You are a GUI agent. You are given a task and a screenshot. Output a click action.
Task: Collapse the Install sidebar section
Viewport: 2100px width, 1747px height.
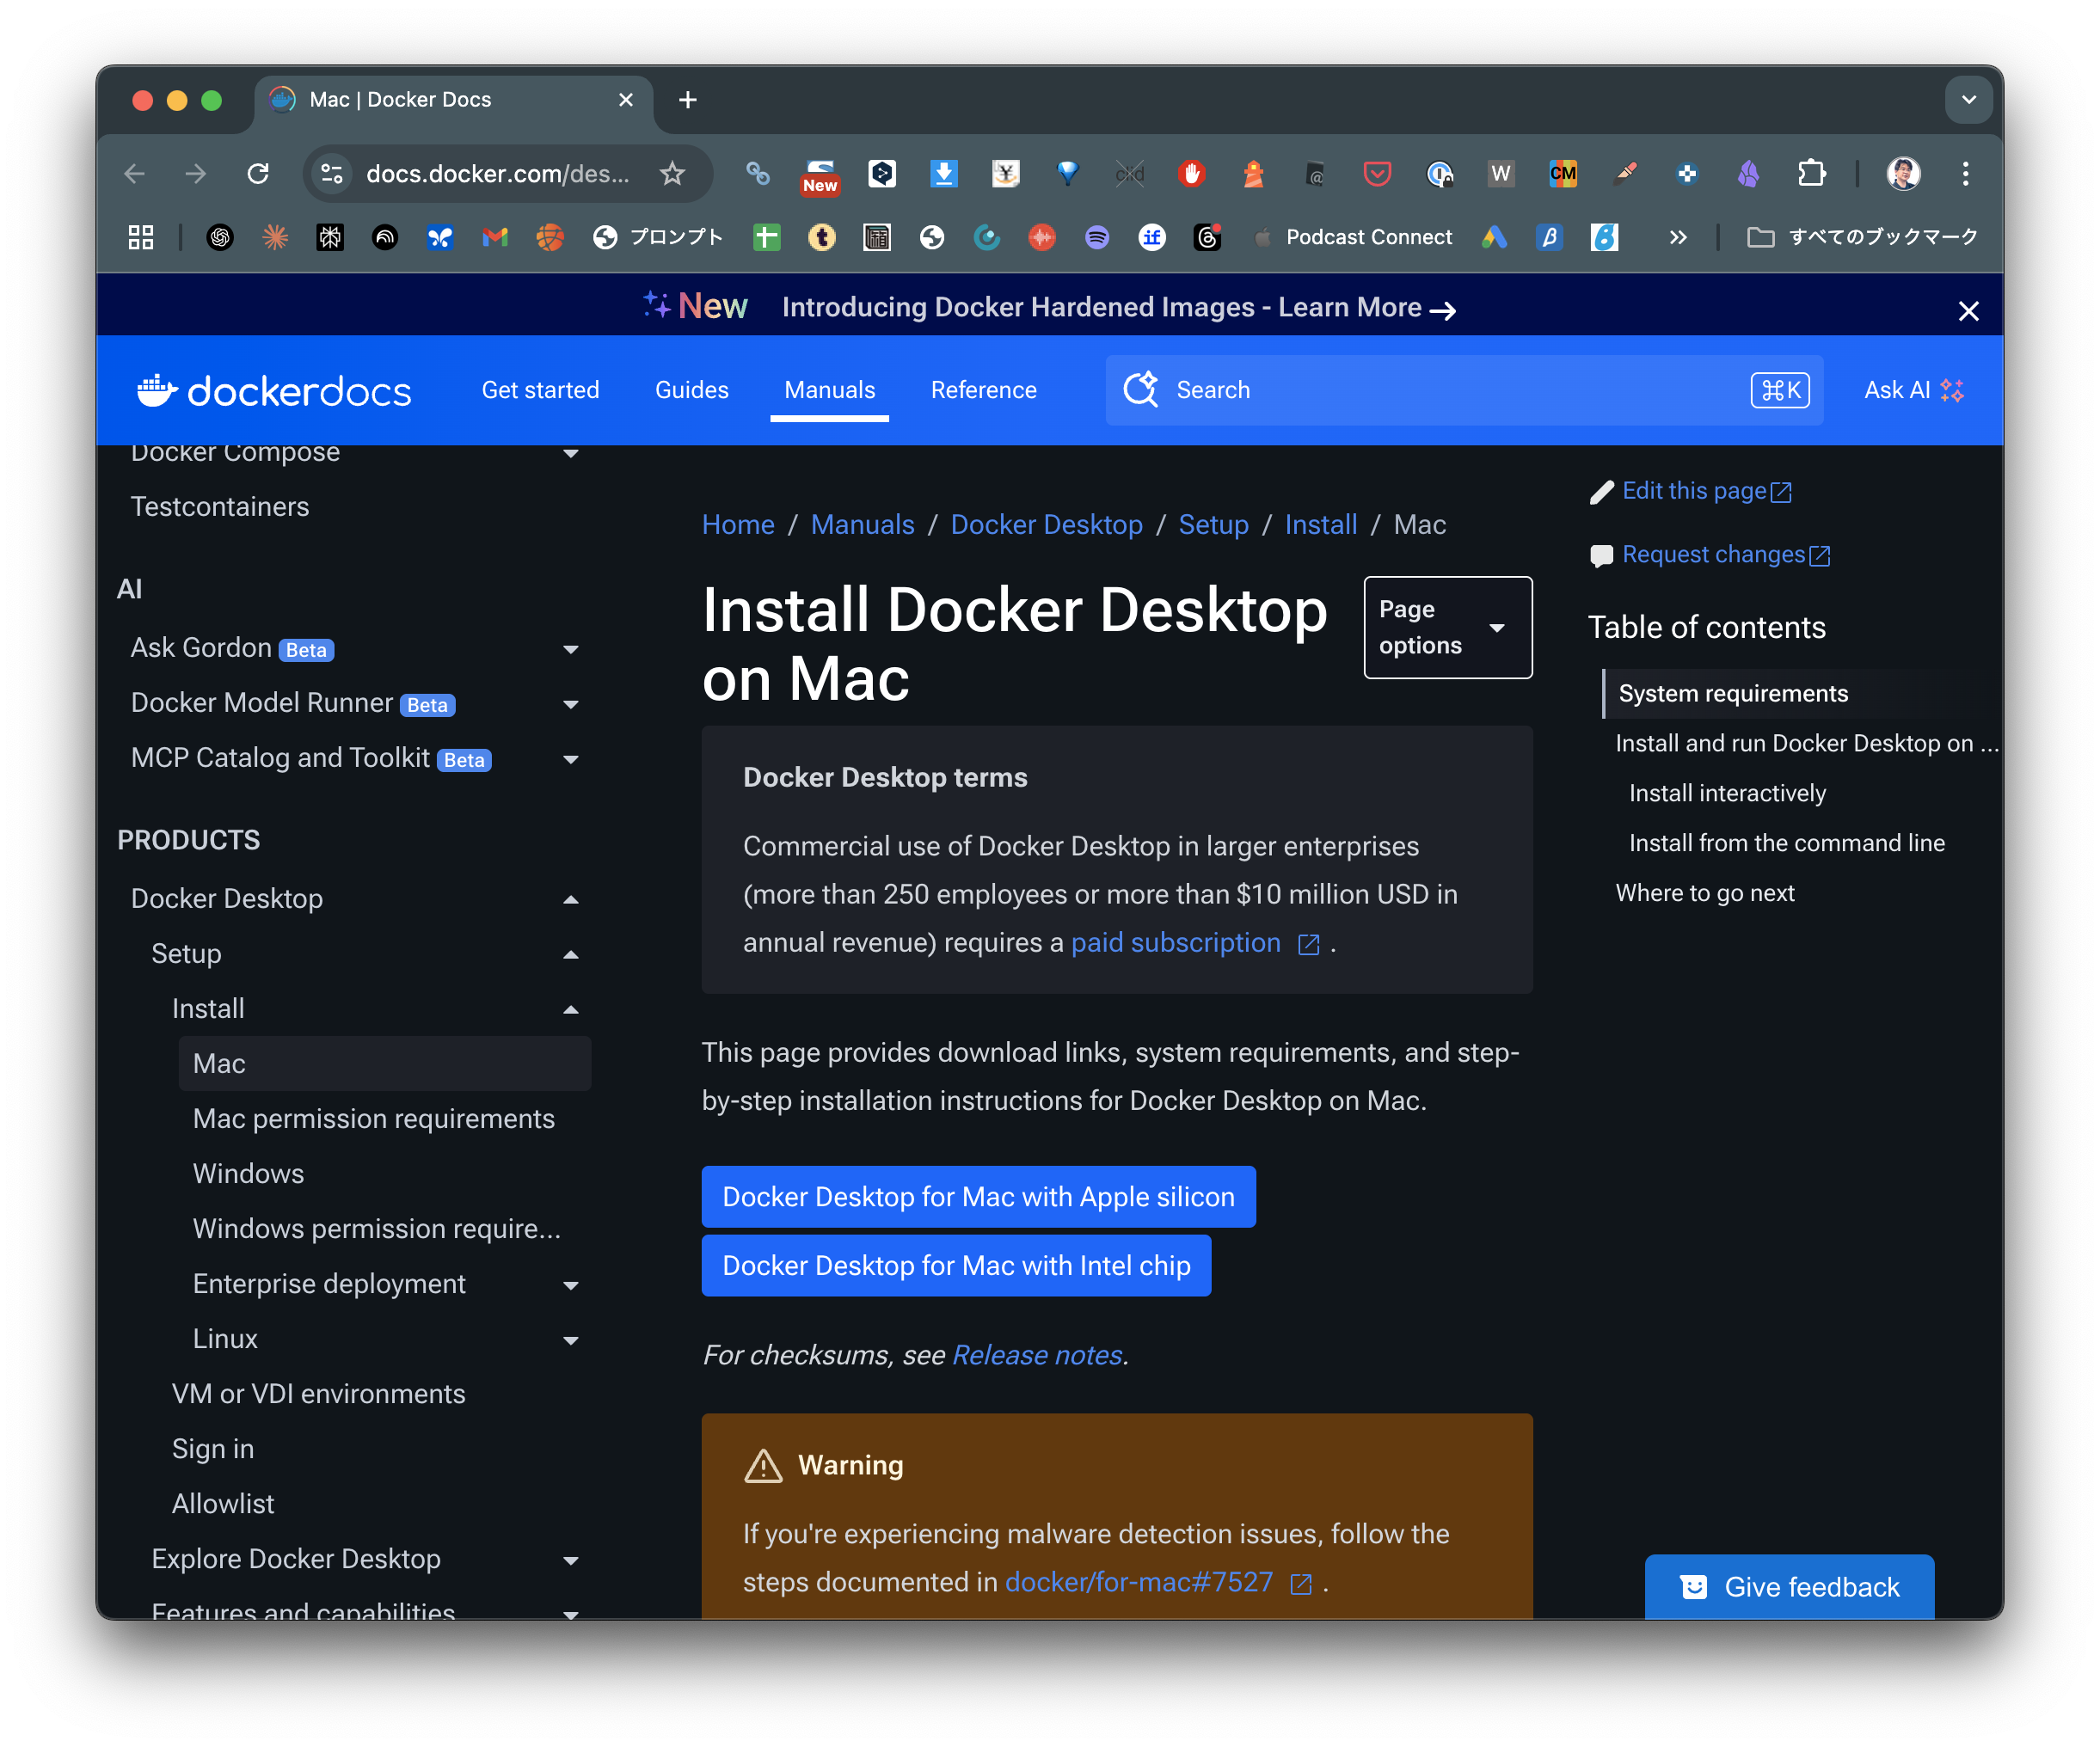click(x=571, y=1009)
